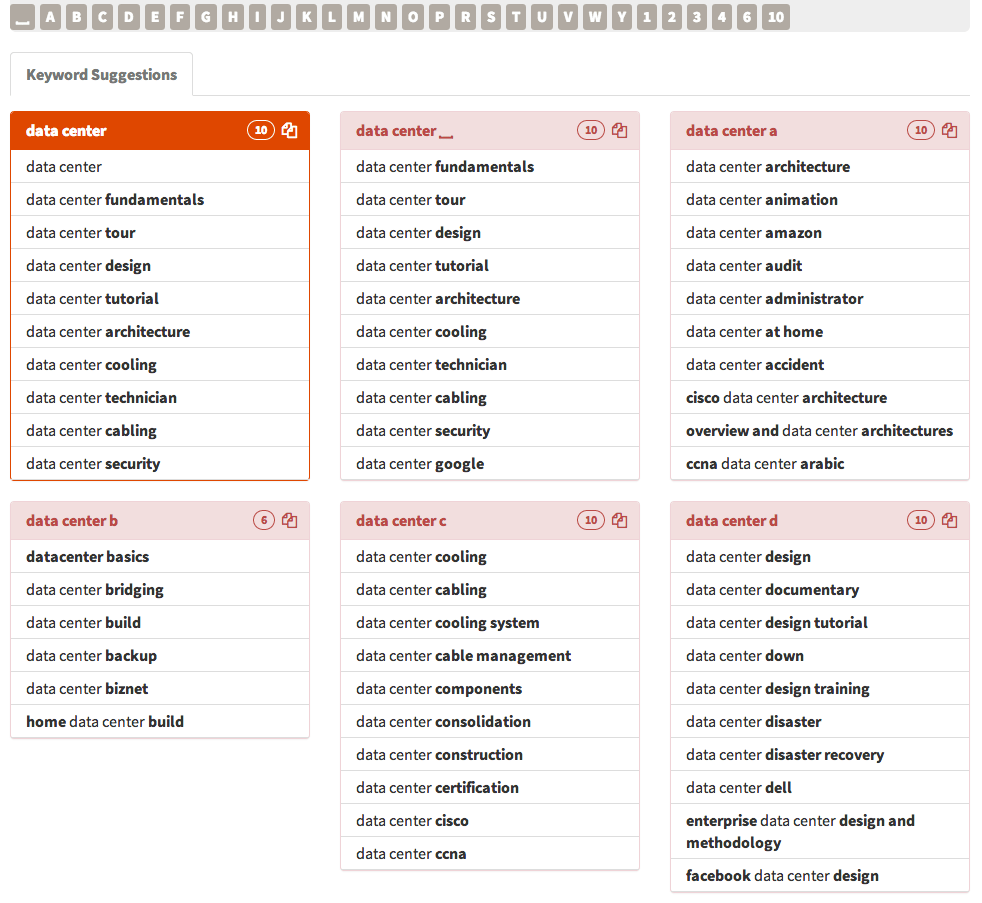
Task: Select the orange 'data center' card header
Action: 160,130
